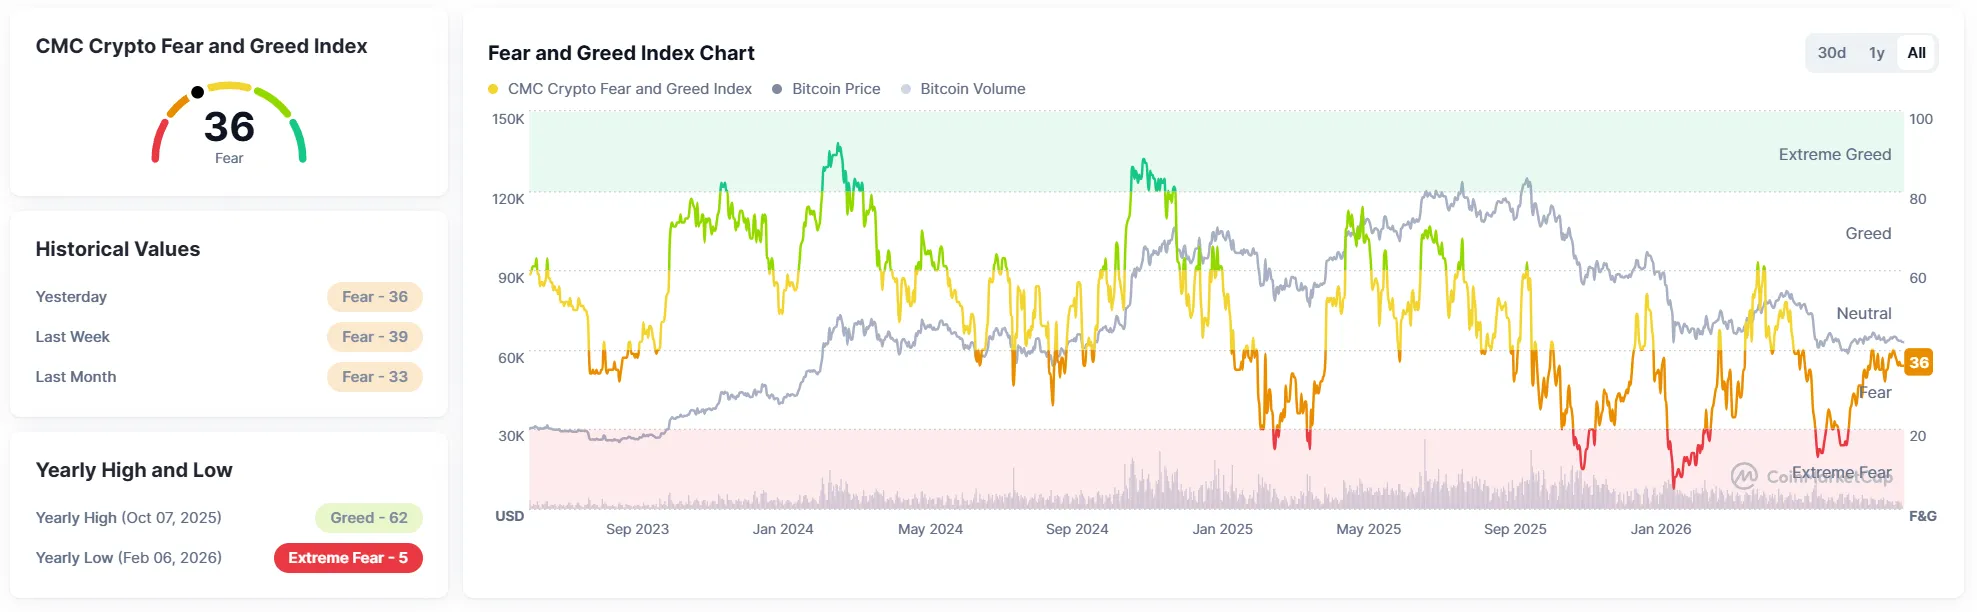Click the gauge value 36 Fear
Image resolution: width=1977 pixels, height=612 pixels.
(229, 135)
